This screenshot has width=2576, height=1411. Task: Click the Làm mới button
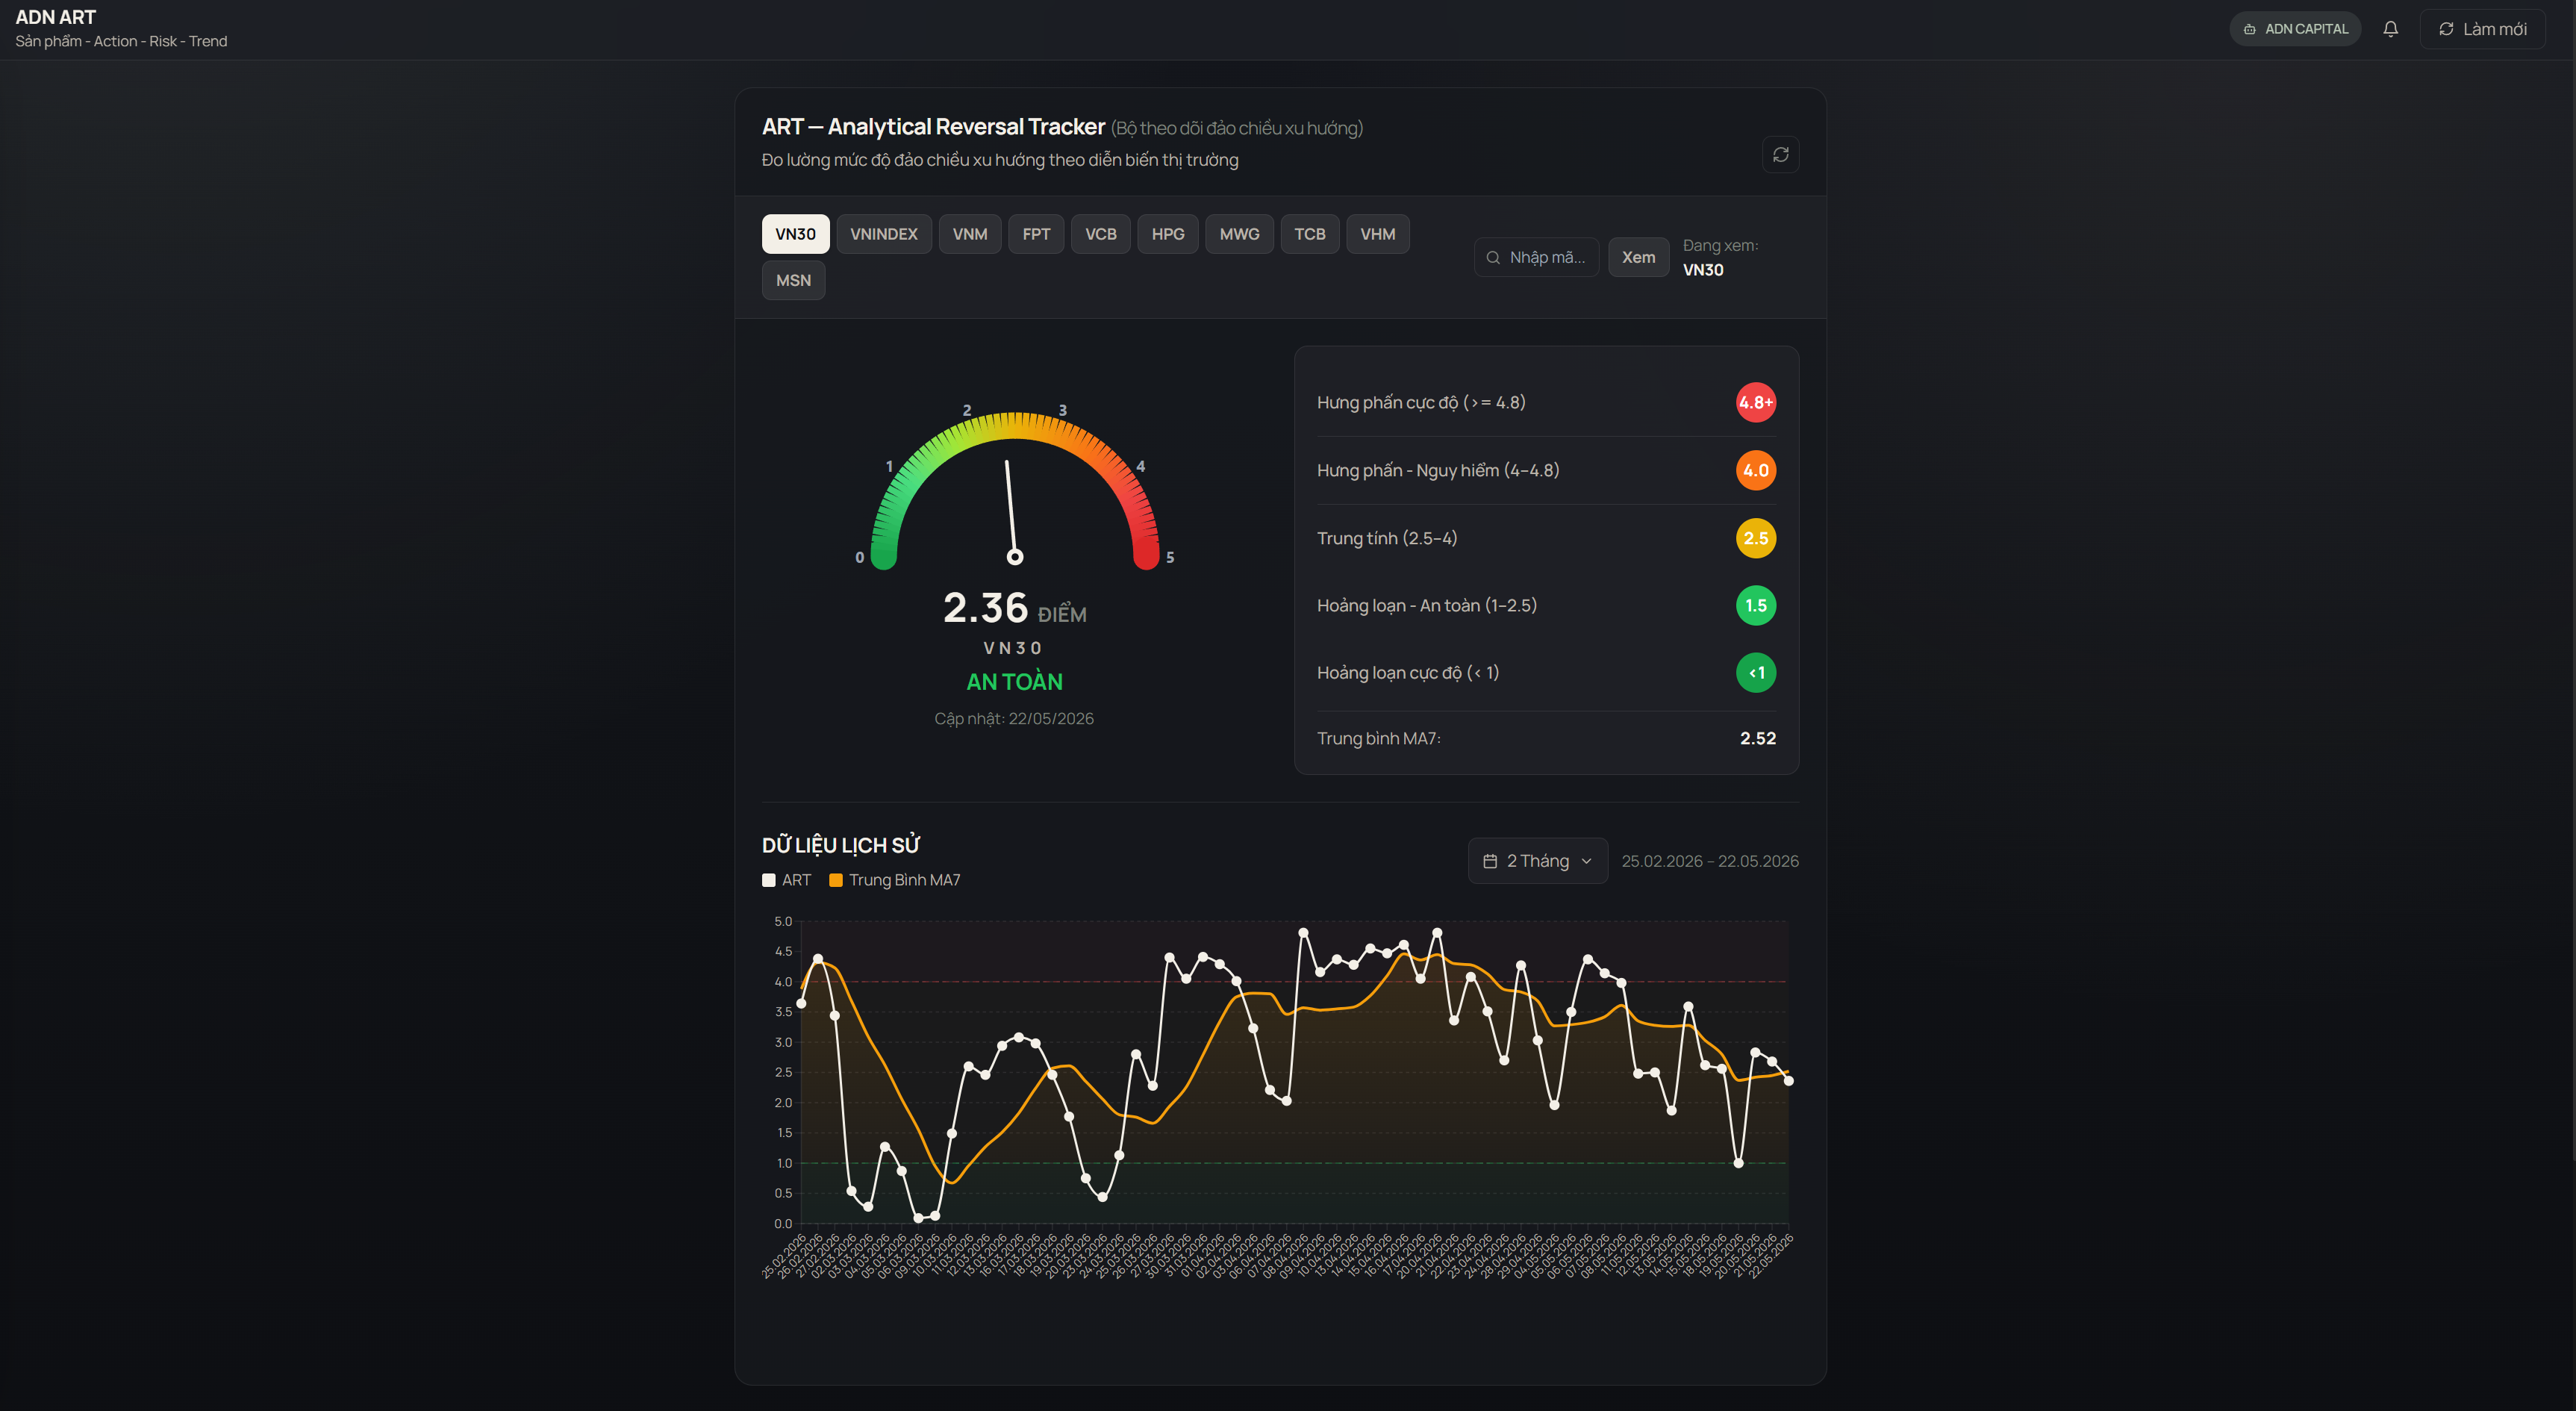click(2482, 29)
